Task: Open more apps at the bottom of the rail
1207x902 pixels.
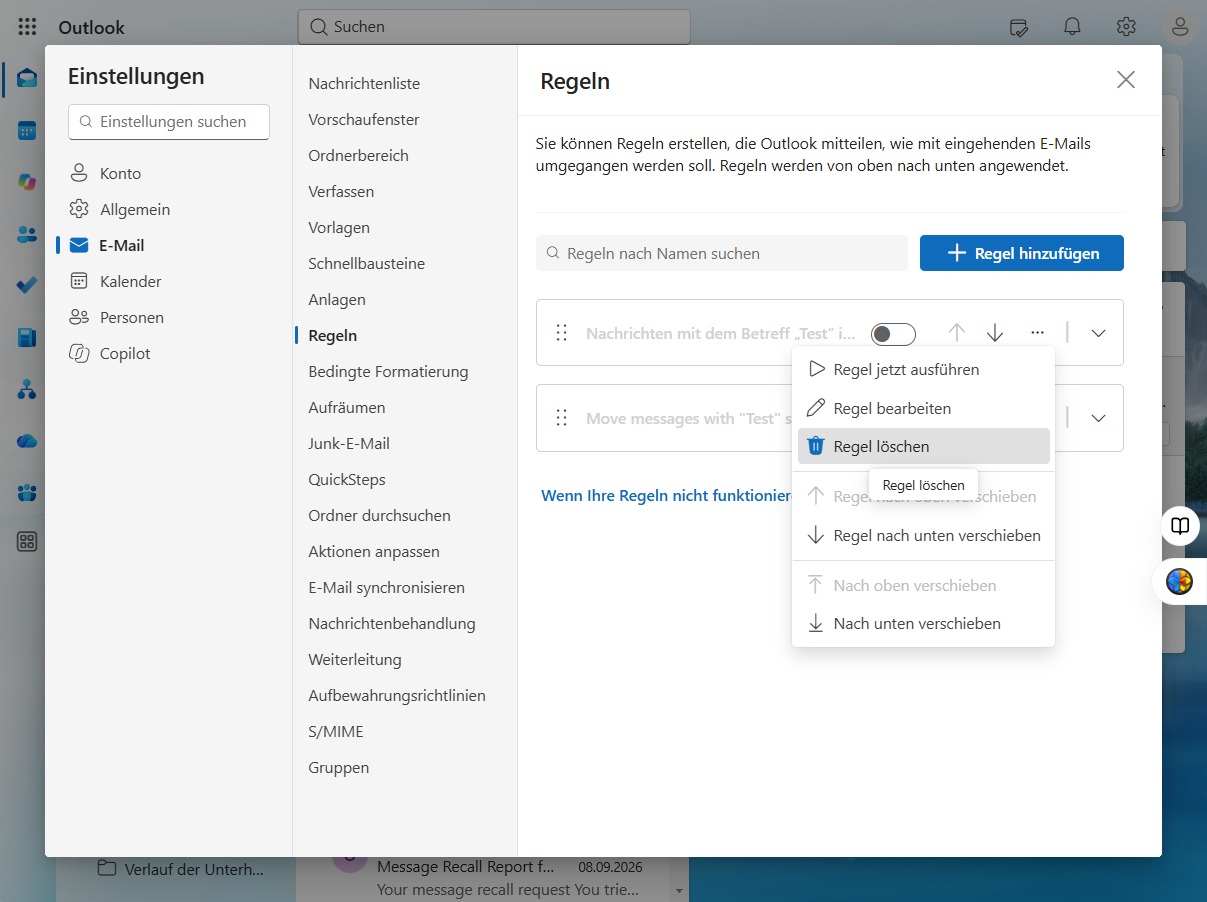Action: pos(27,542)
